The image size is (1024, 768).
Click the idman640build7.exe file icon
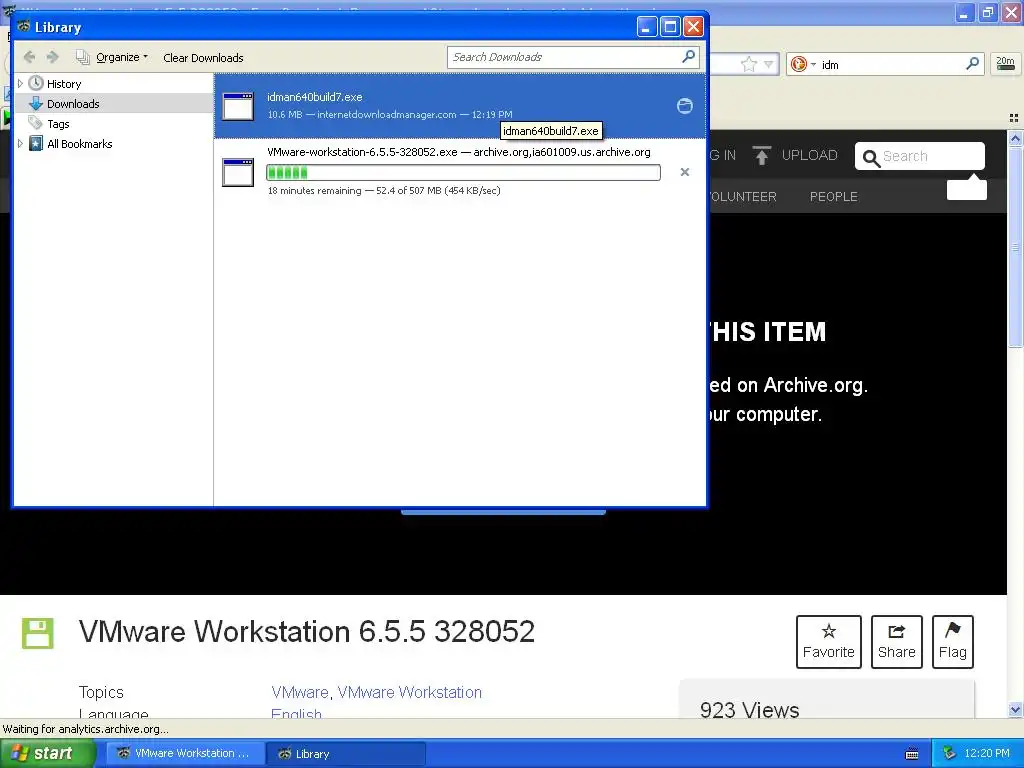pos(238,106)
